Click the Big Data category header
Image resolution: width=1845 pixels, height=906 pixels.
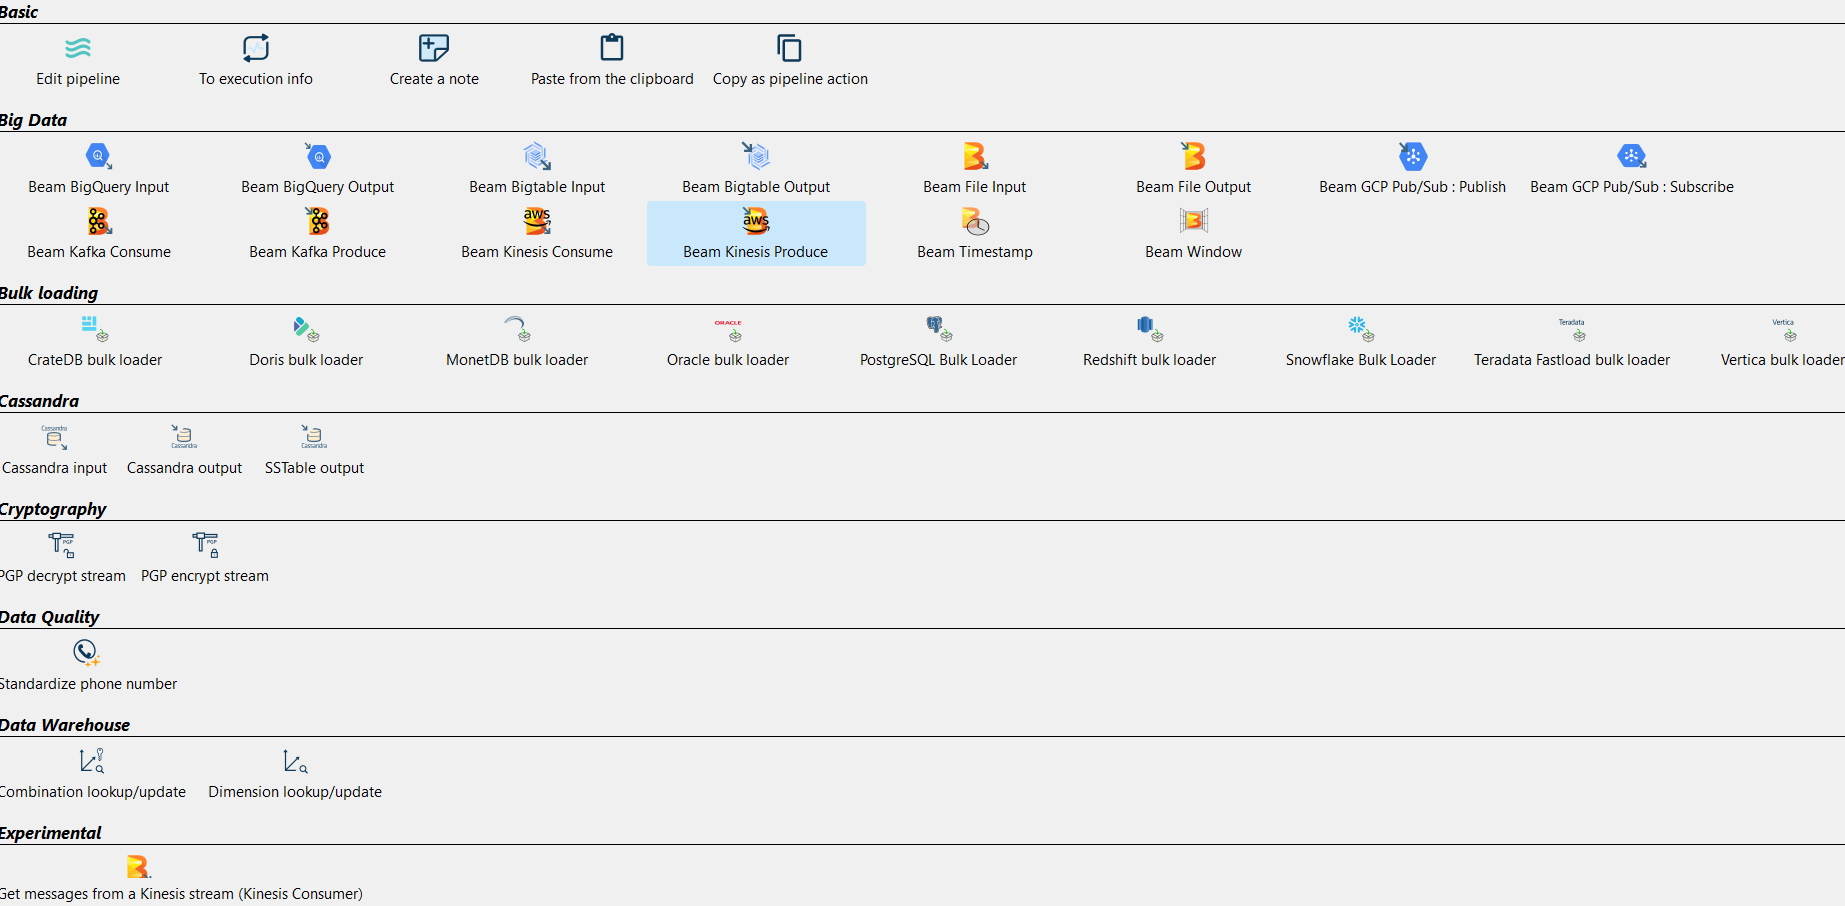tap(33, 120)
